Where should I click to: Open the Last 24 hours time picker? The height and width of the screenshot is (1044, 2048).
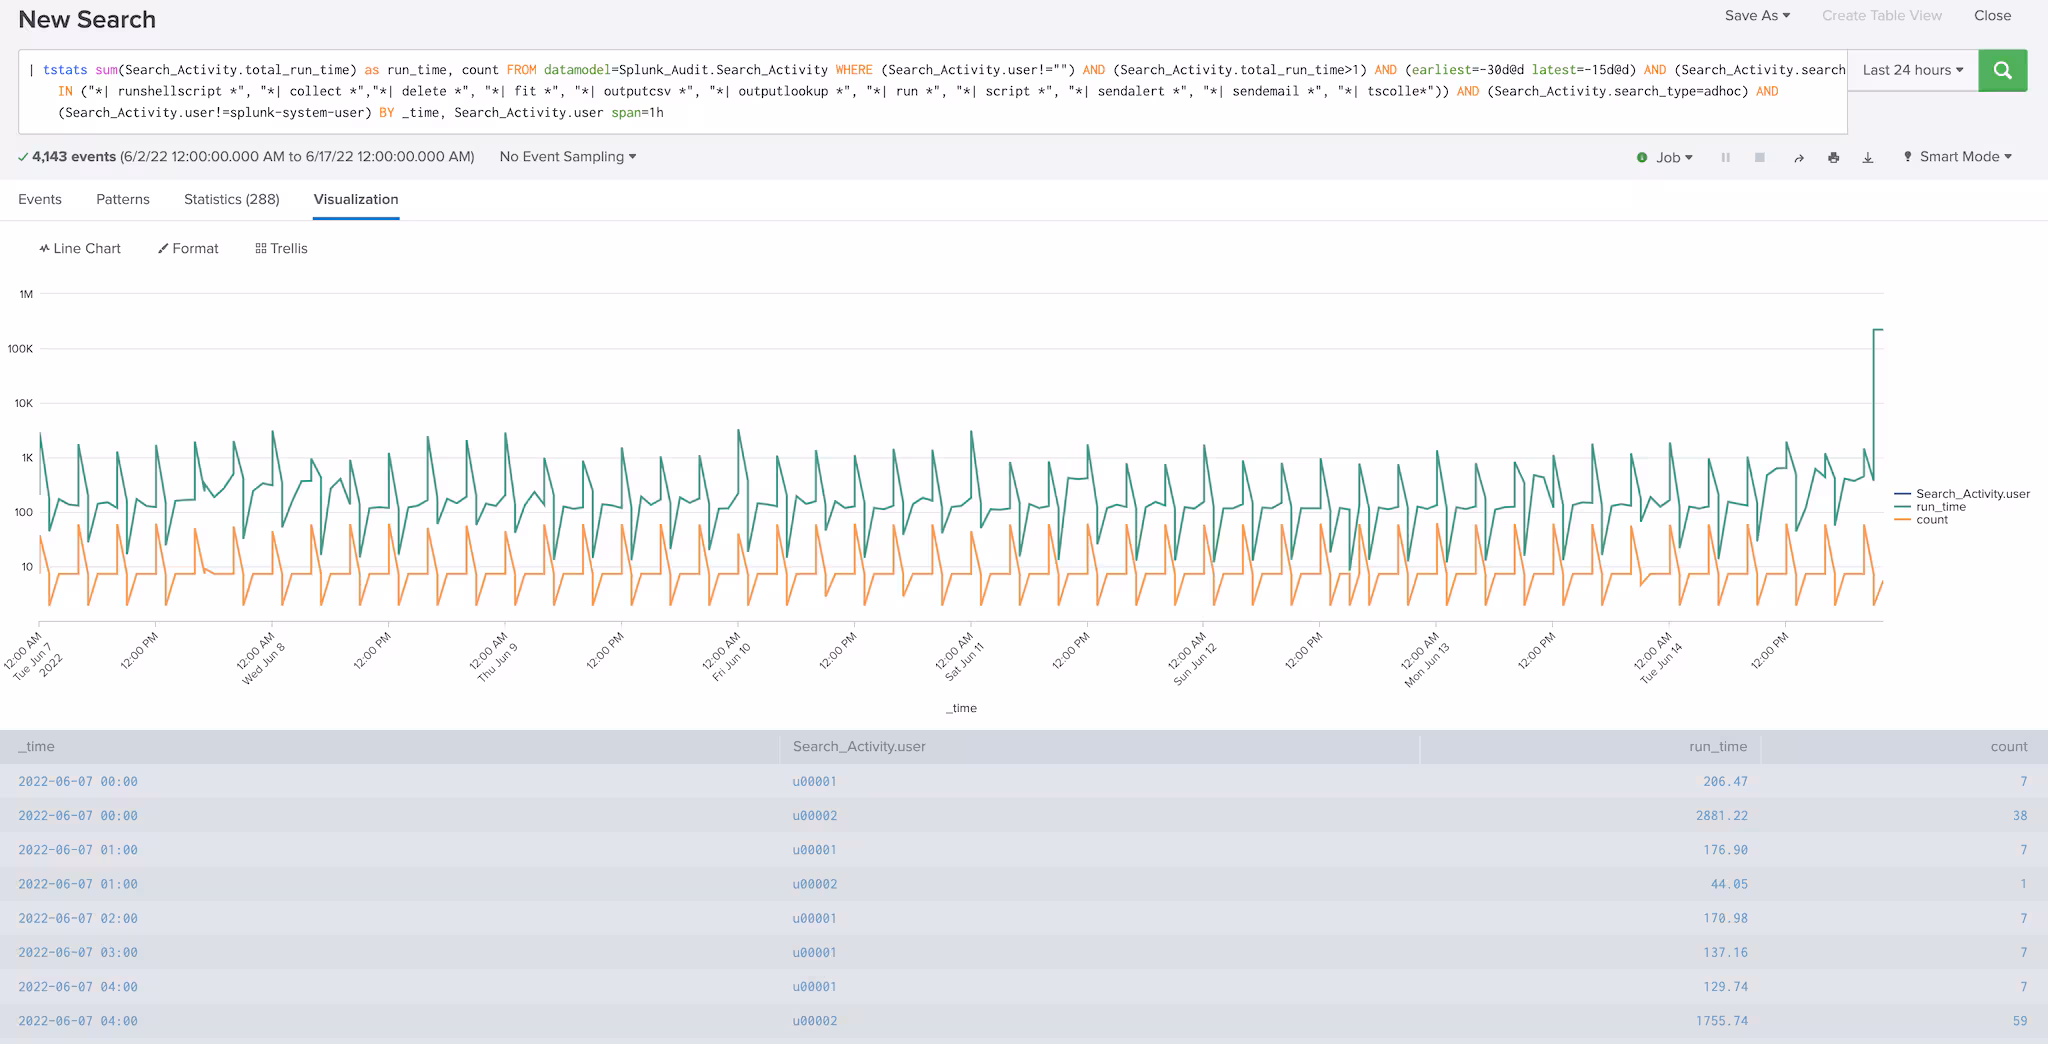[x=1912, y=70]
